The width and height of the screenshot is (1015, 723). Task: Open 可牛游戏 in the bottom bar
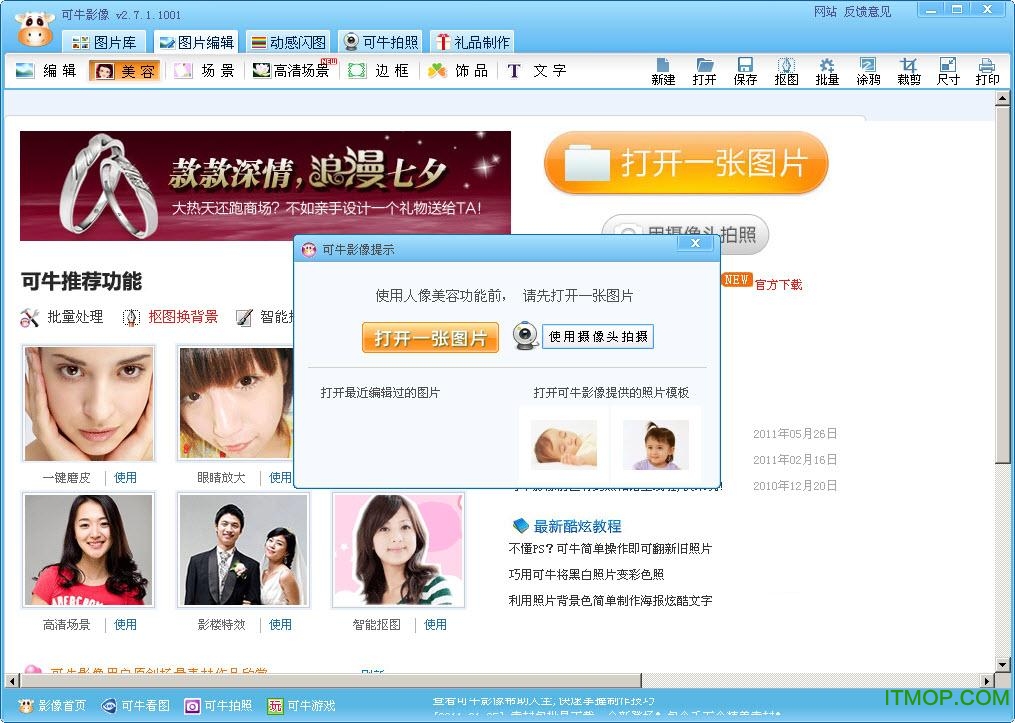point(302,706)
